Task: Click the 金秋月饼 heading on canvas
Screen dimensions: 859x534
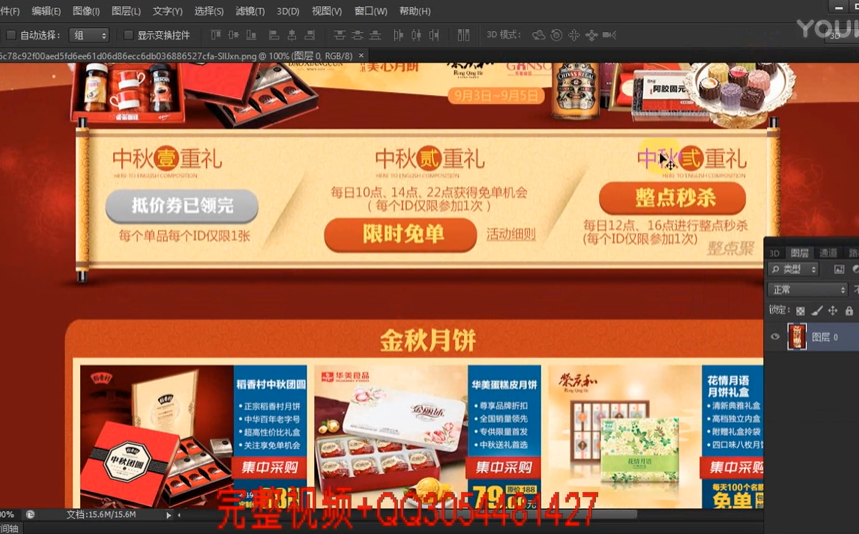Action: click(428, 340)
